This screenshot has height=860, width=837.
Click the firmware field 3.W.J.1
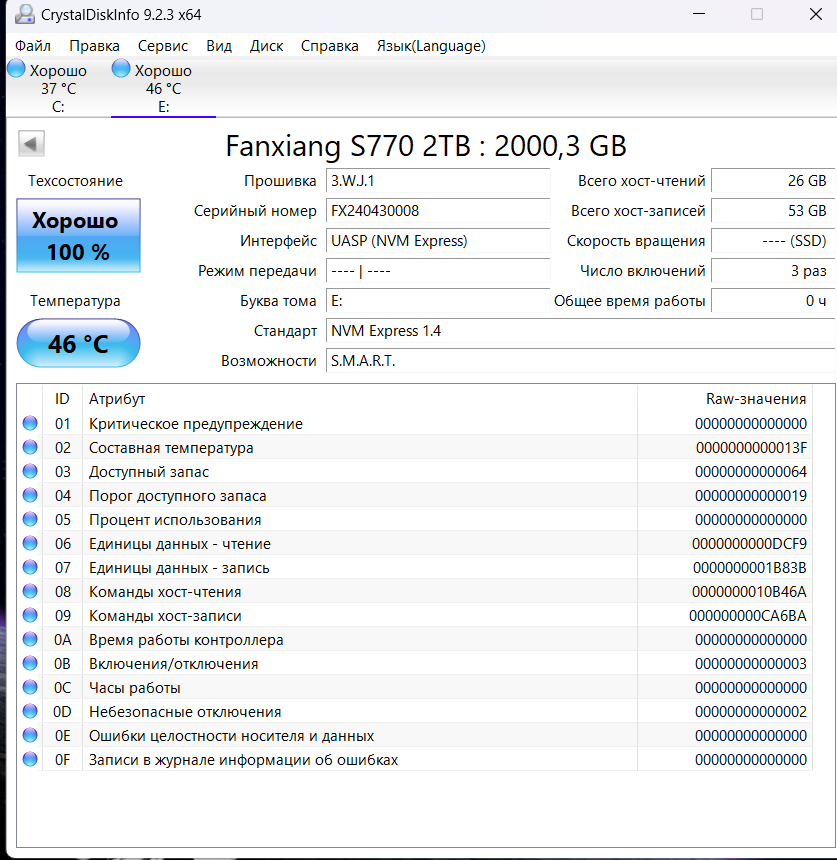[x=437, y=181]
